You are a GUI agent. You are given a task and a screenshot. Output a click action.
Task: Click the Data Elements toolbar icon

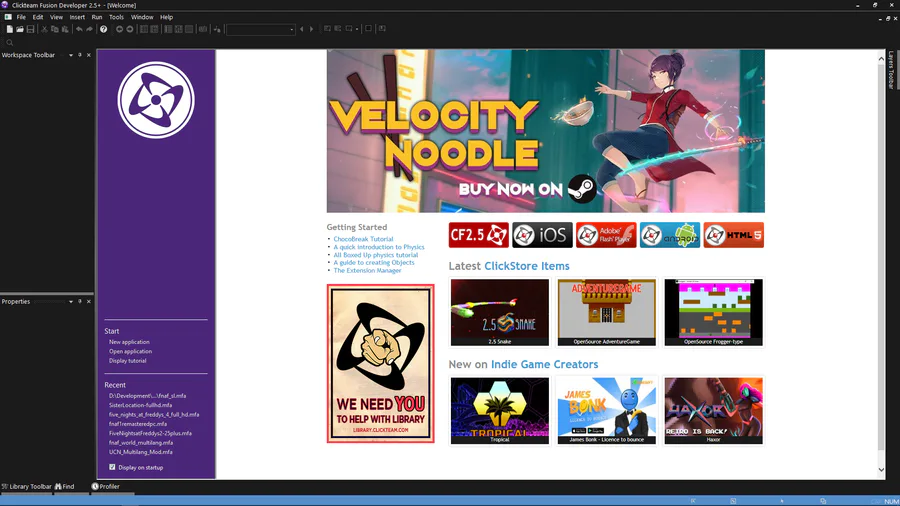click(x=203, y=29)
